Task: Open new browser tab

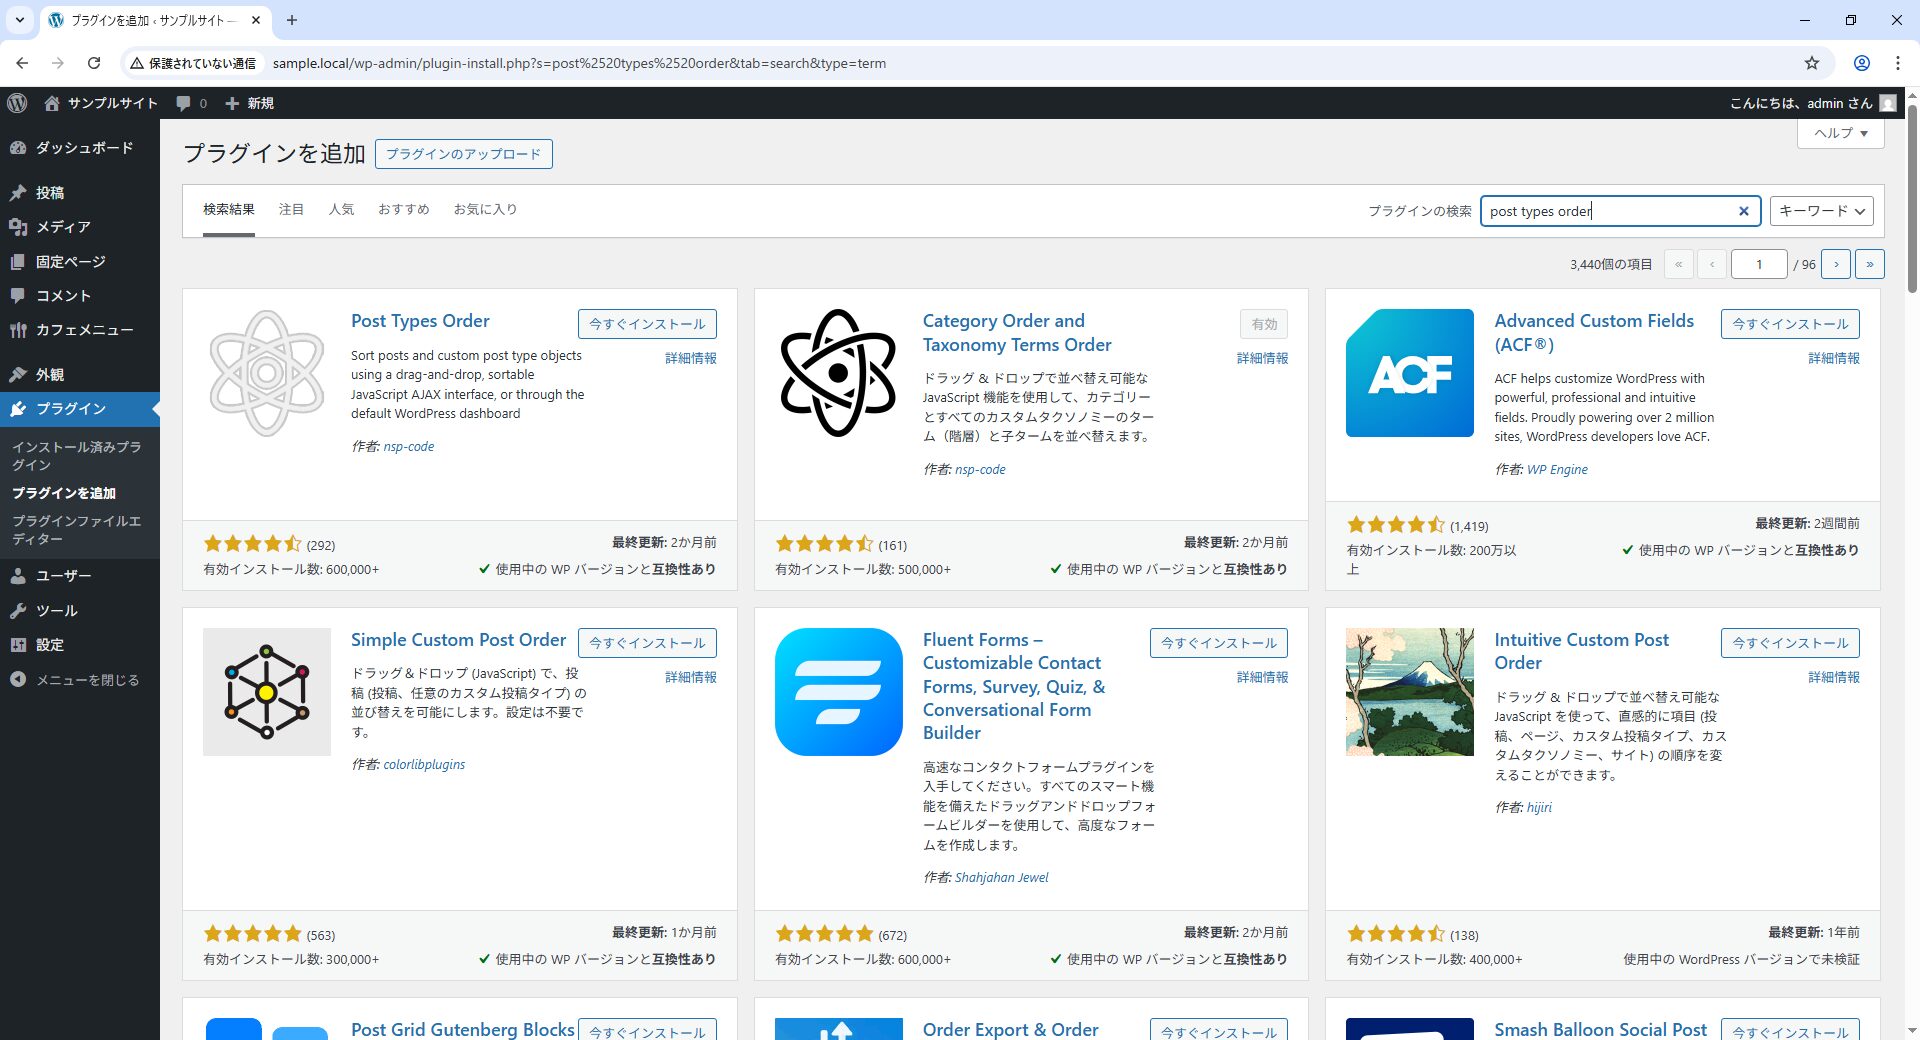Action: (x=292, y=20)
